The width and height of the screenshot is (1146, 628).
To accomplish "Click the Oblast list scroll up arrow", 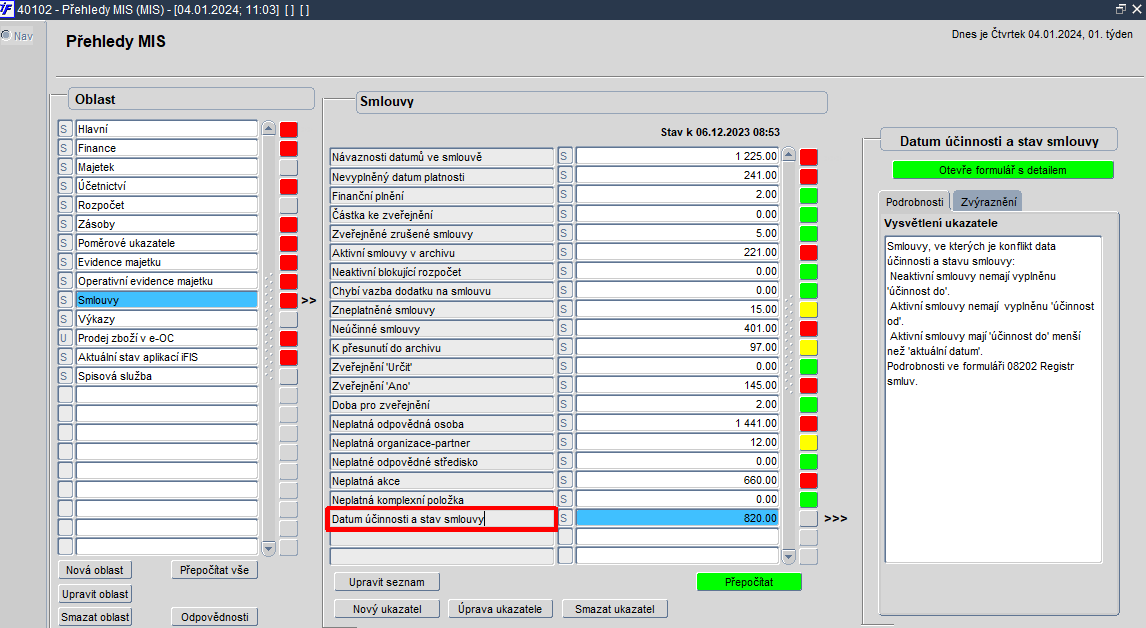I will pos(268,129).
